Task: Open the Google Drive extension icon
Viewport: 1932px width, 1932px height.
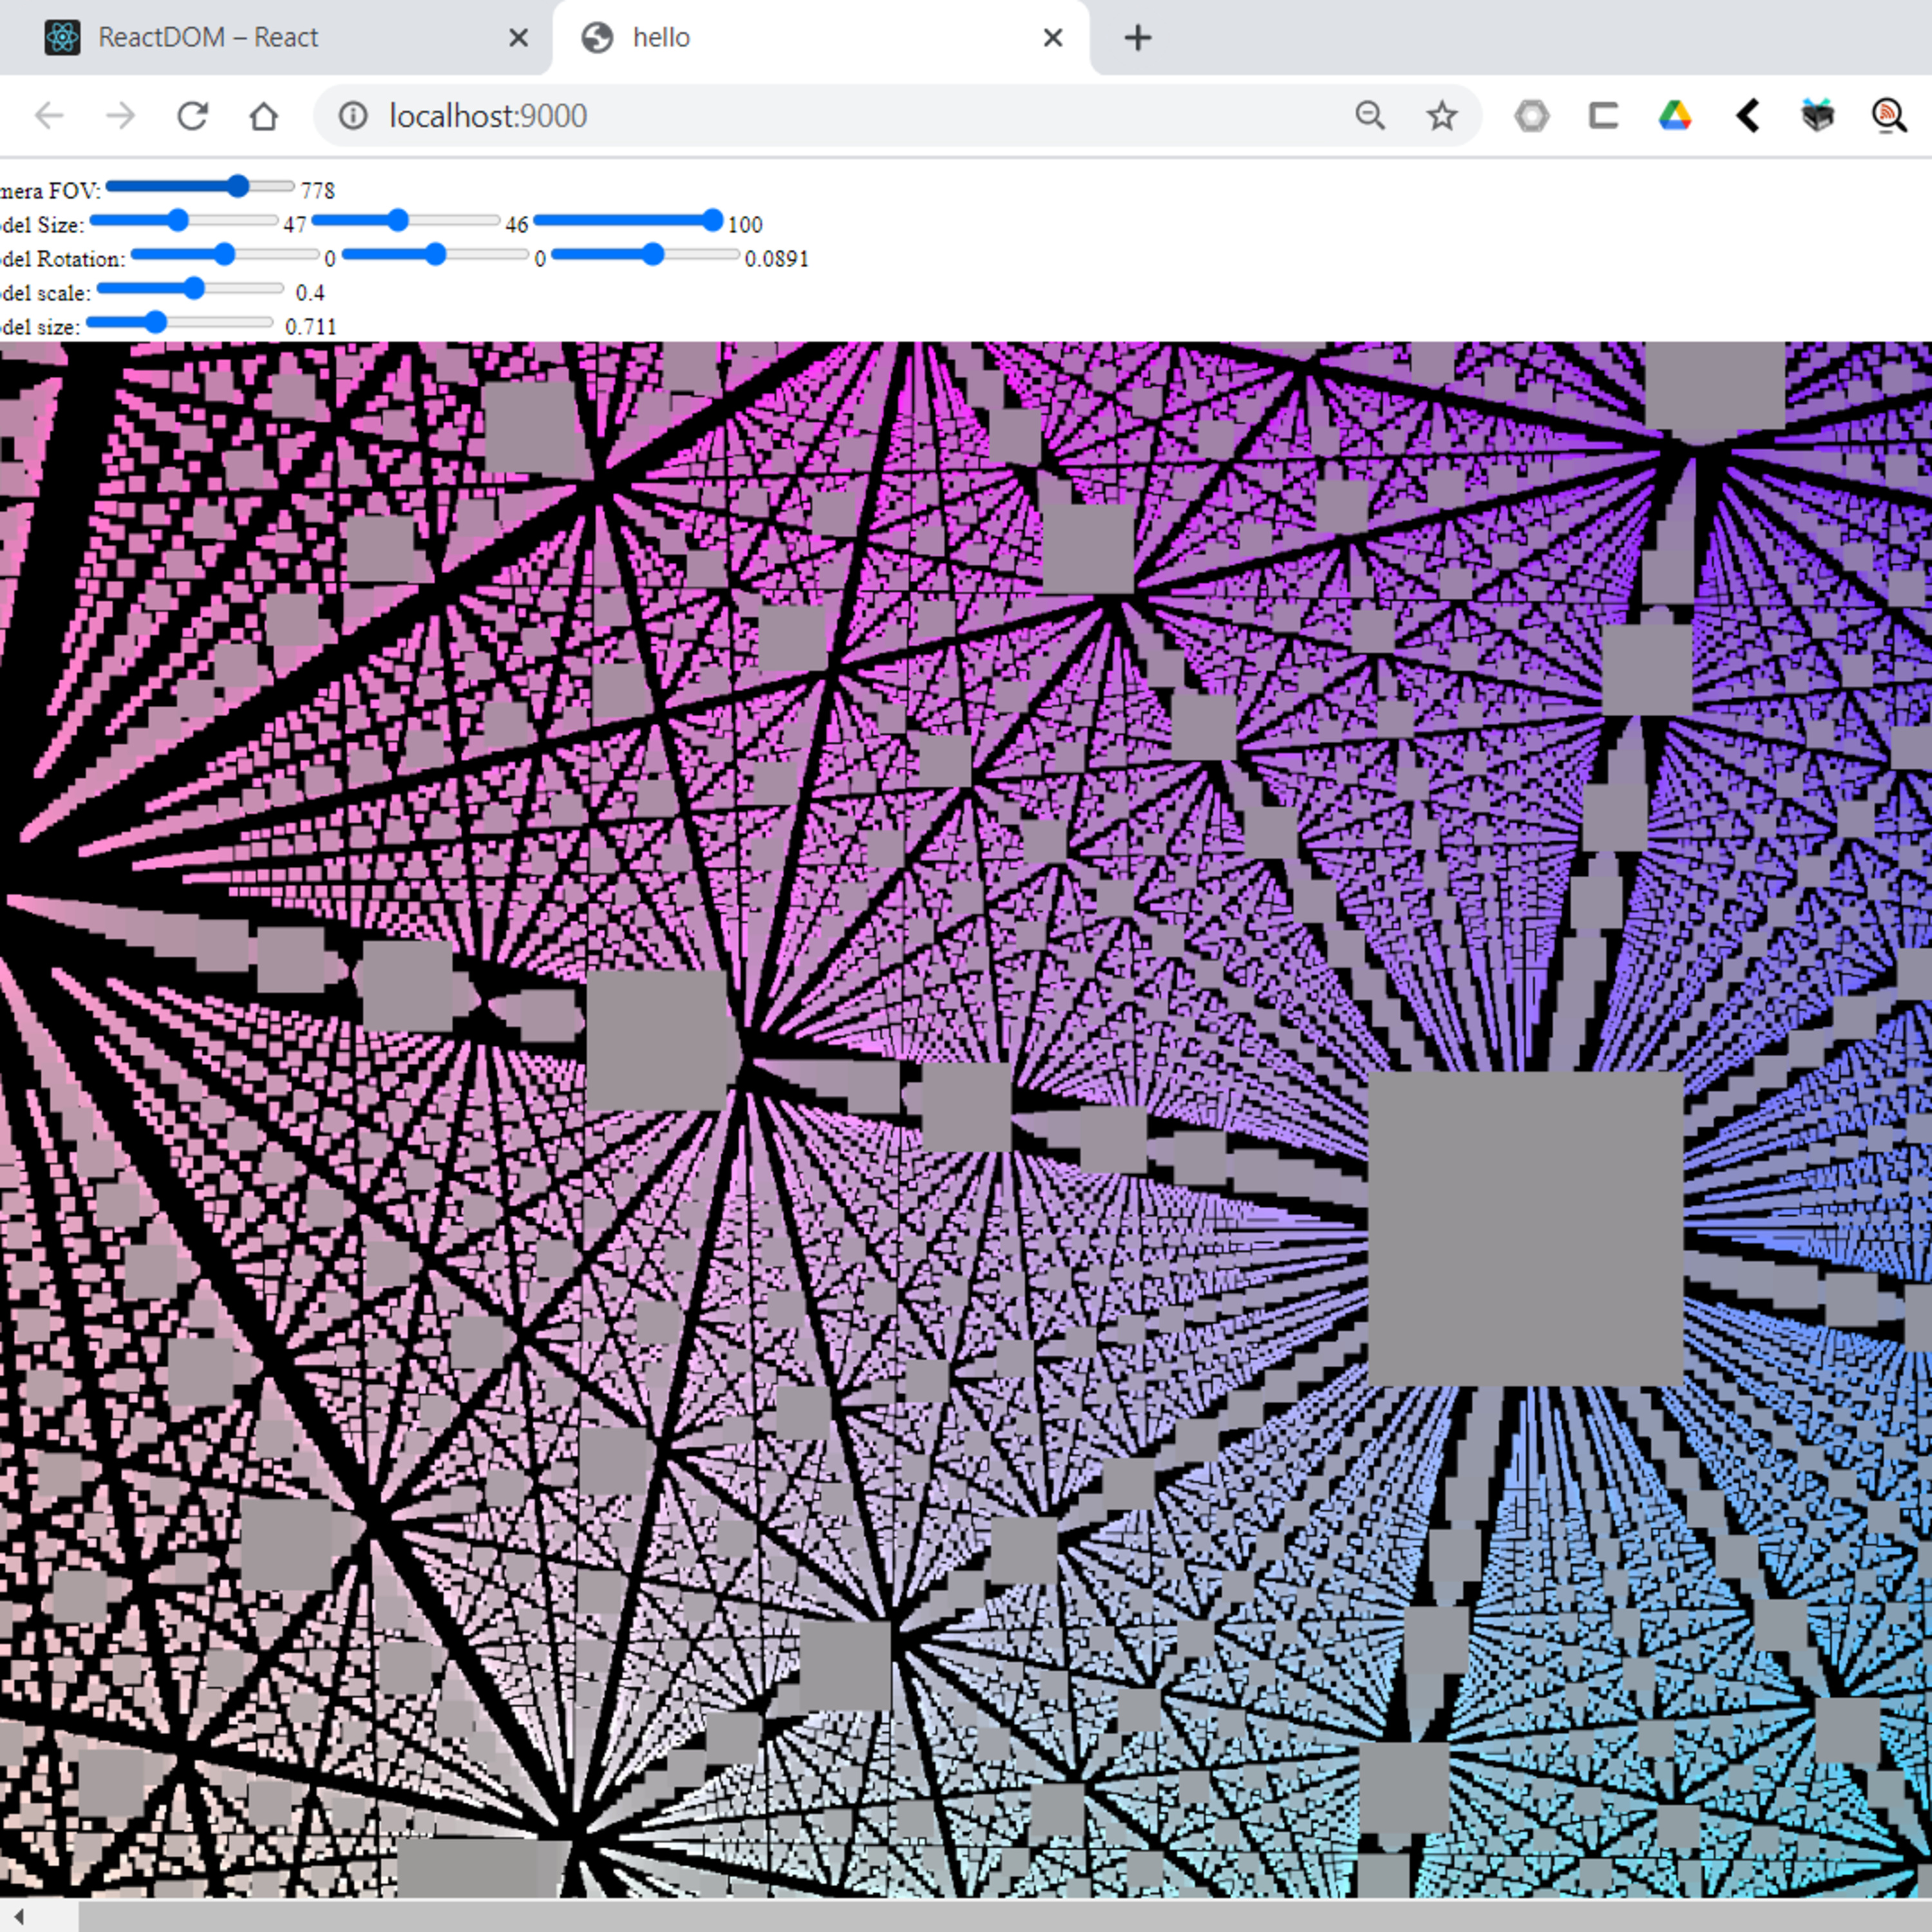Action: 1675,116
